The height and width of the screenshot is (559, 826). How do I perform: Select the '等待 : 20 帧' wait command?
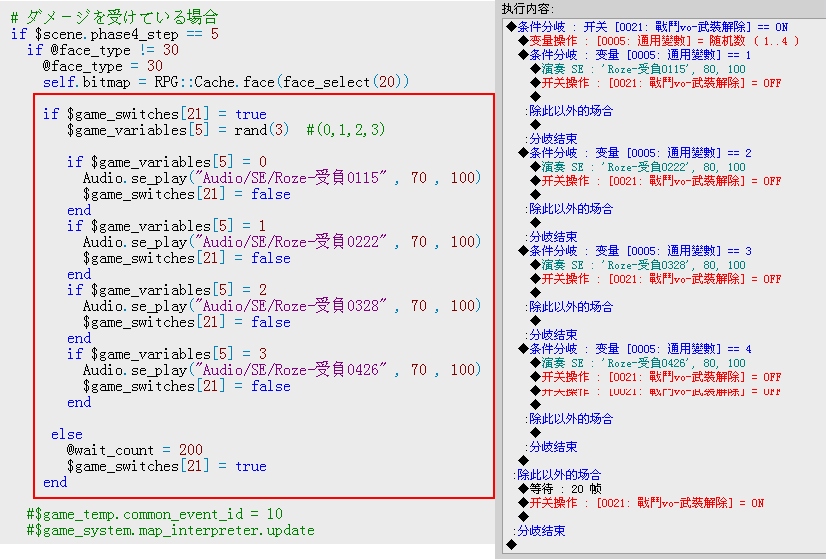[x=560, y=489]
